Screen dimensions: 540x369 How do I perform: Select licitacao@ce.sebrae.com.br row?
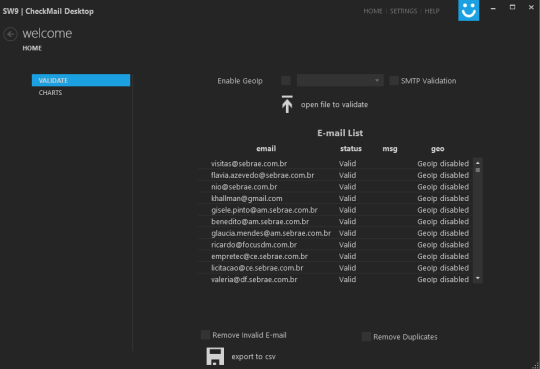coord(335,268)
